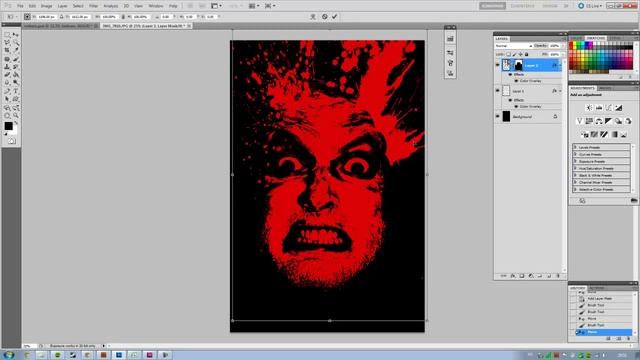Select the Rectangular Marquee tool
640x360 pixels.
click(7, 36)
